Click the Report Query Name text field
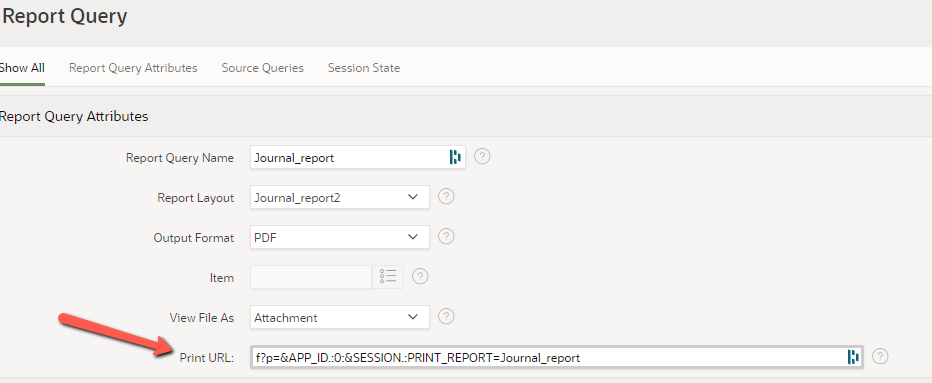Screen dimensions: 932x383 pos(358,158)
